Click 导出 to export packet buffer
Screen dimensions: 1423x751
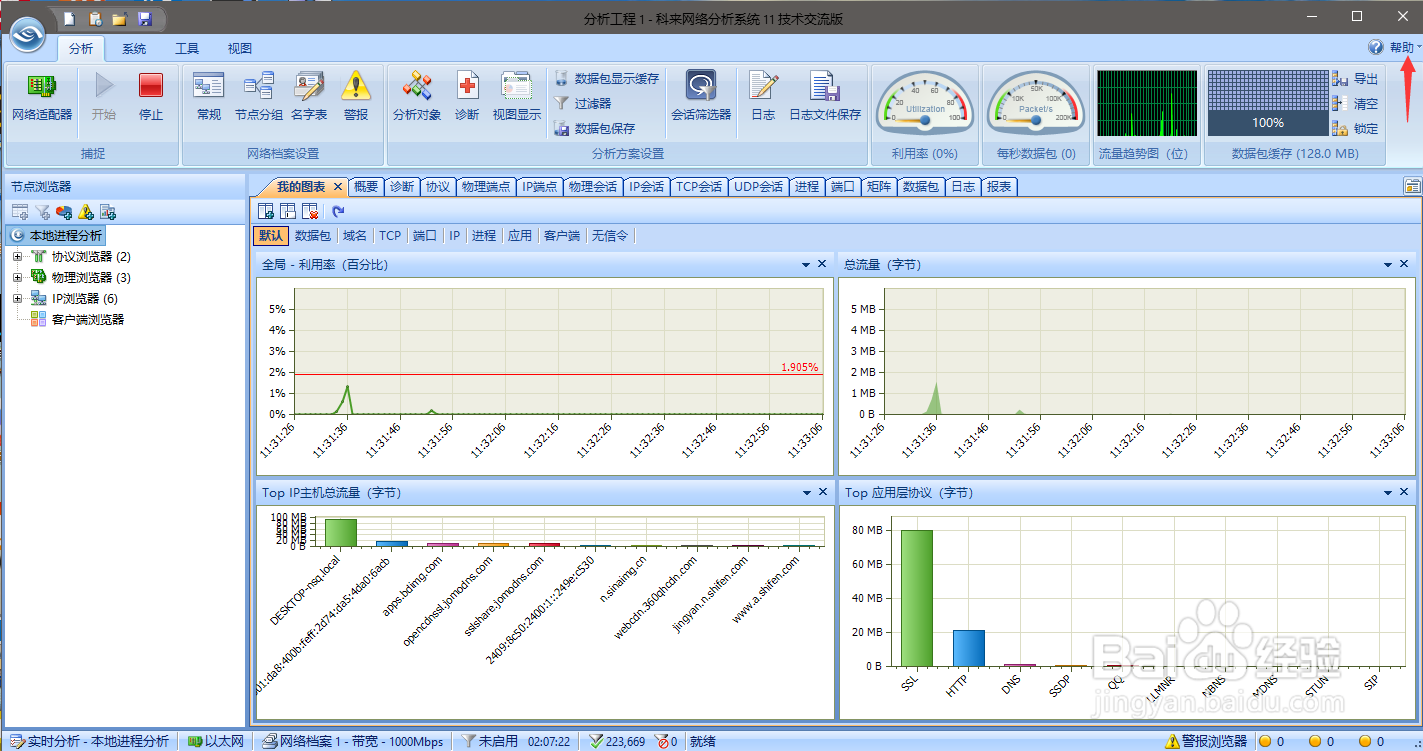(x=1355, y=79)
